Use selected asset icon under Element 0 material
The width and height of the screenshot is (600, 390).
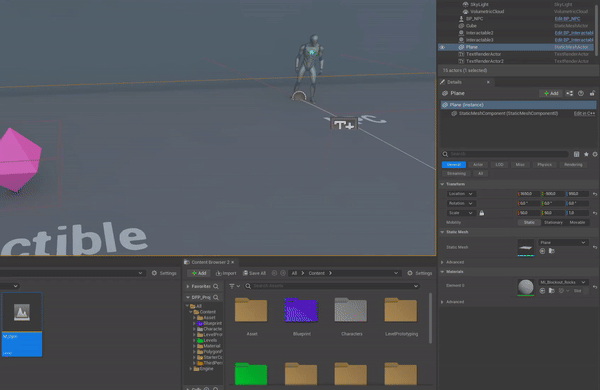[x=542, y=291]
